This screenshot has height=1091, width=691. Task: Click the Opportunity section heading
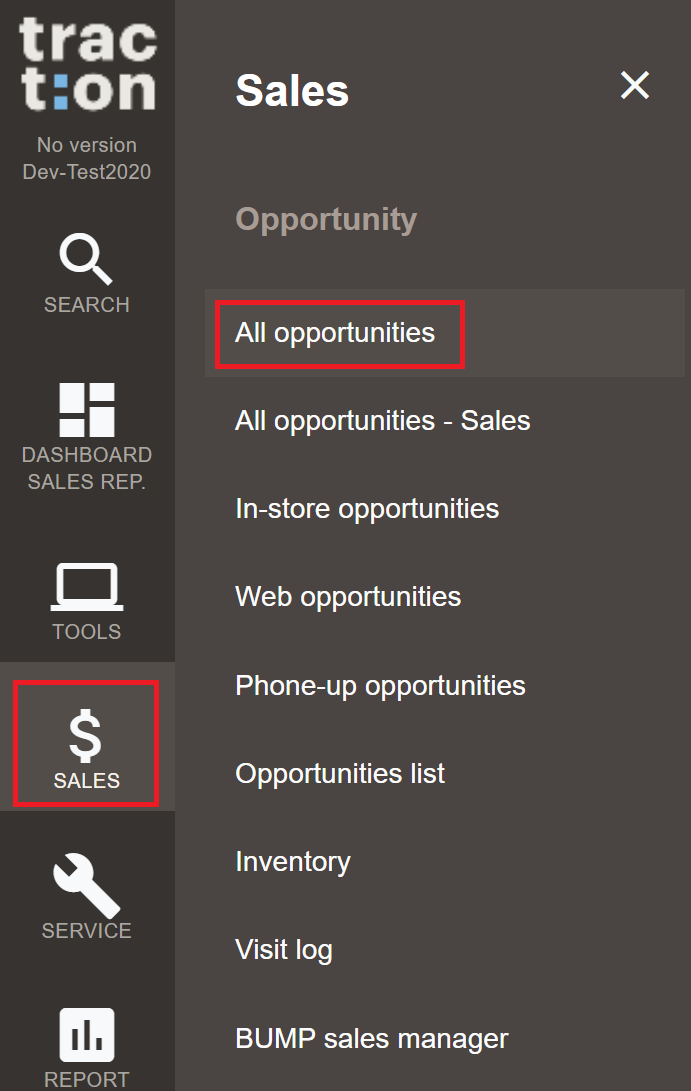click(326, 220)
